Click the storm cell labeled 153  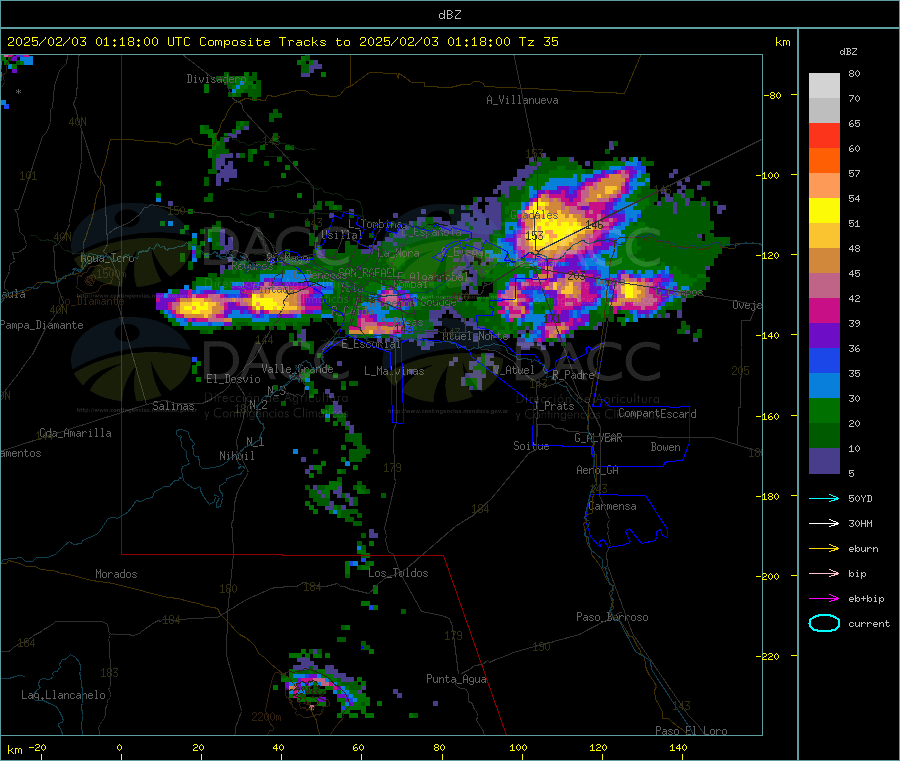pos(534,236)
